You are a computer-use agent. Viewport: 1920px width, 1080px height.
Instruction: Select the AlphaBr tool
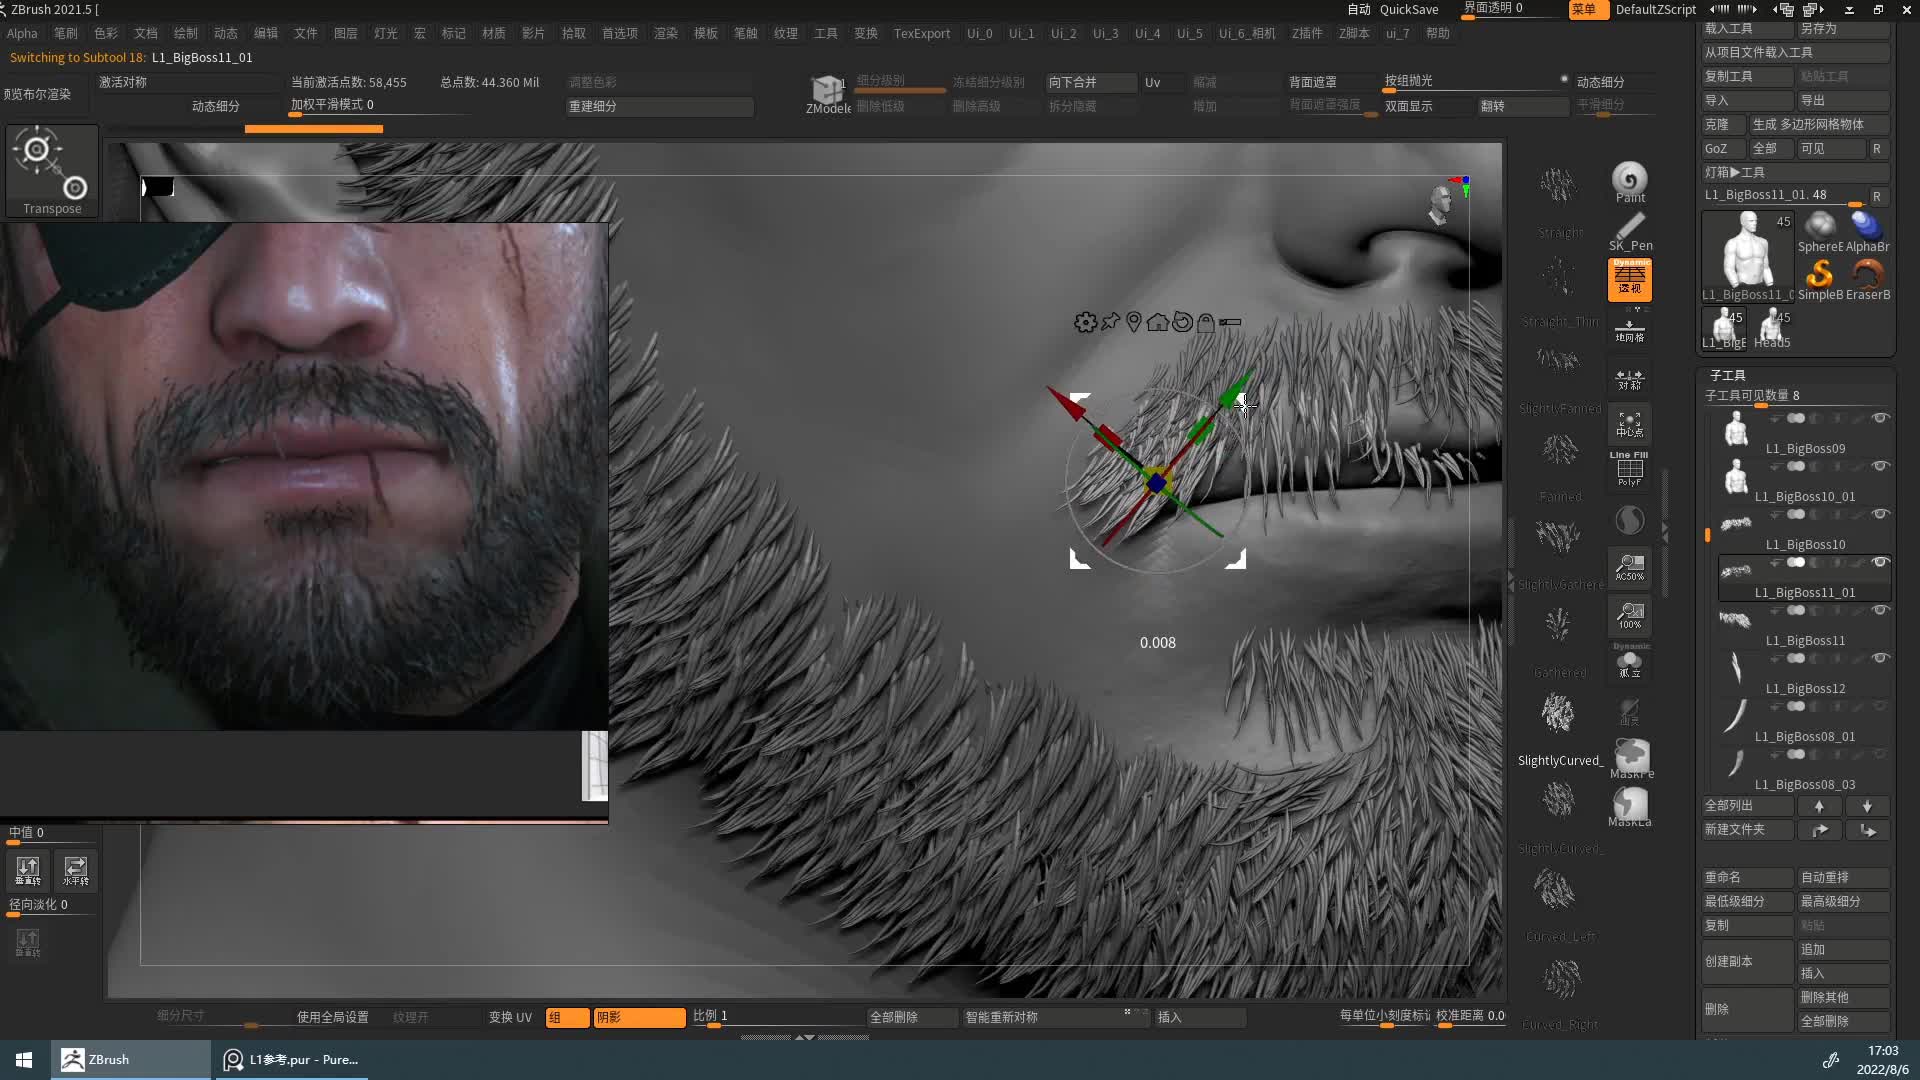point(1867,232)
